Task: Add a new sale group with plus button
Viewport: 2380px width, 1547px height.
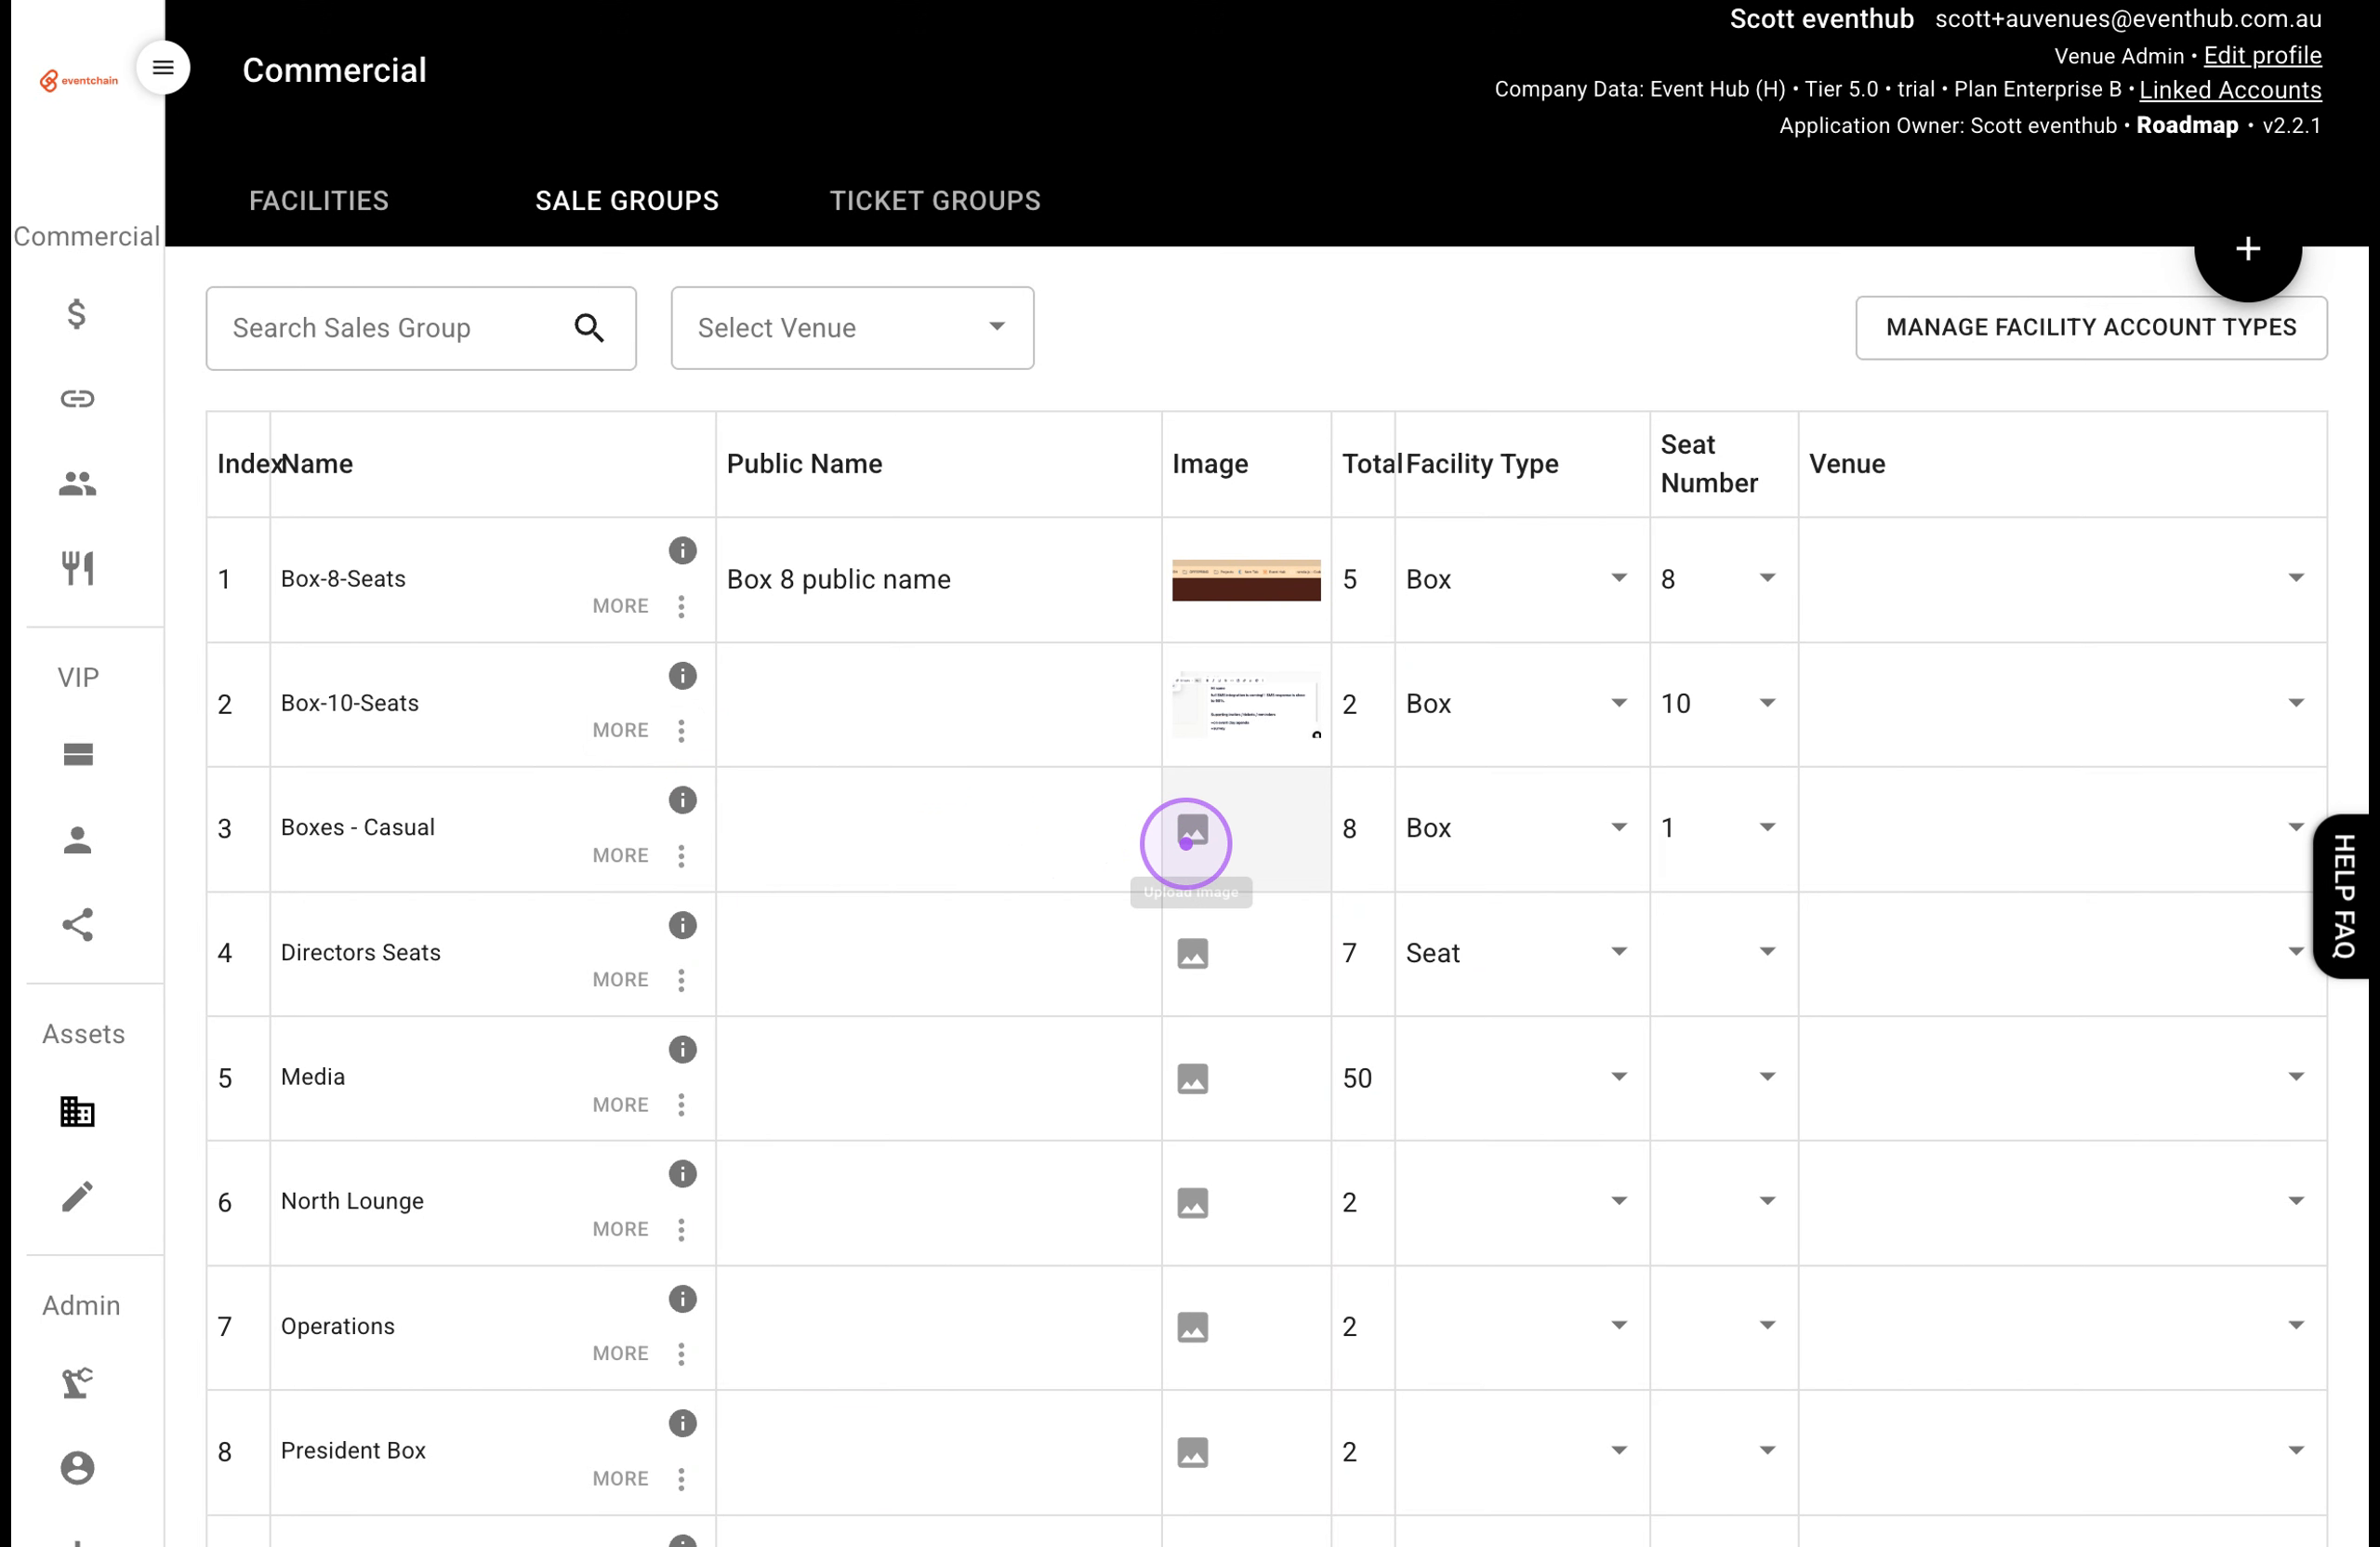Action: [x=2248, y=250]
